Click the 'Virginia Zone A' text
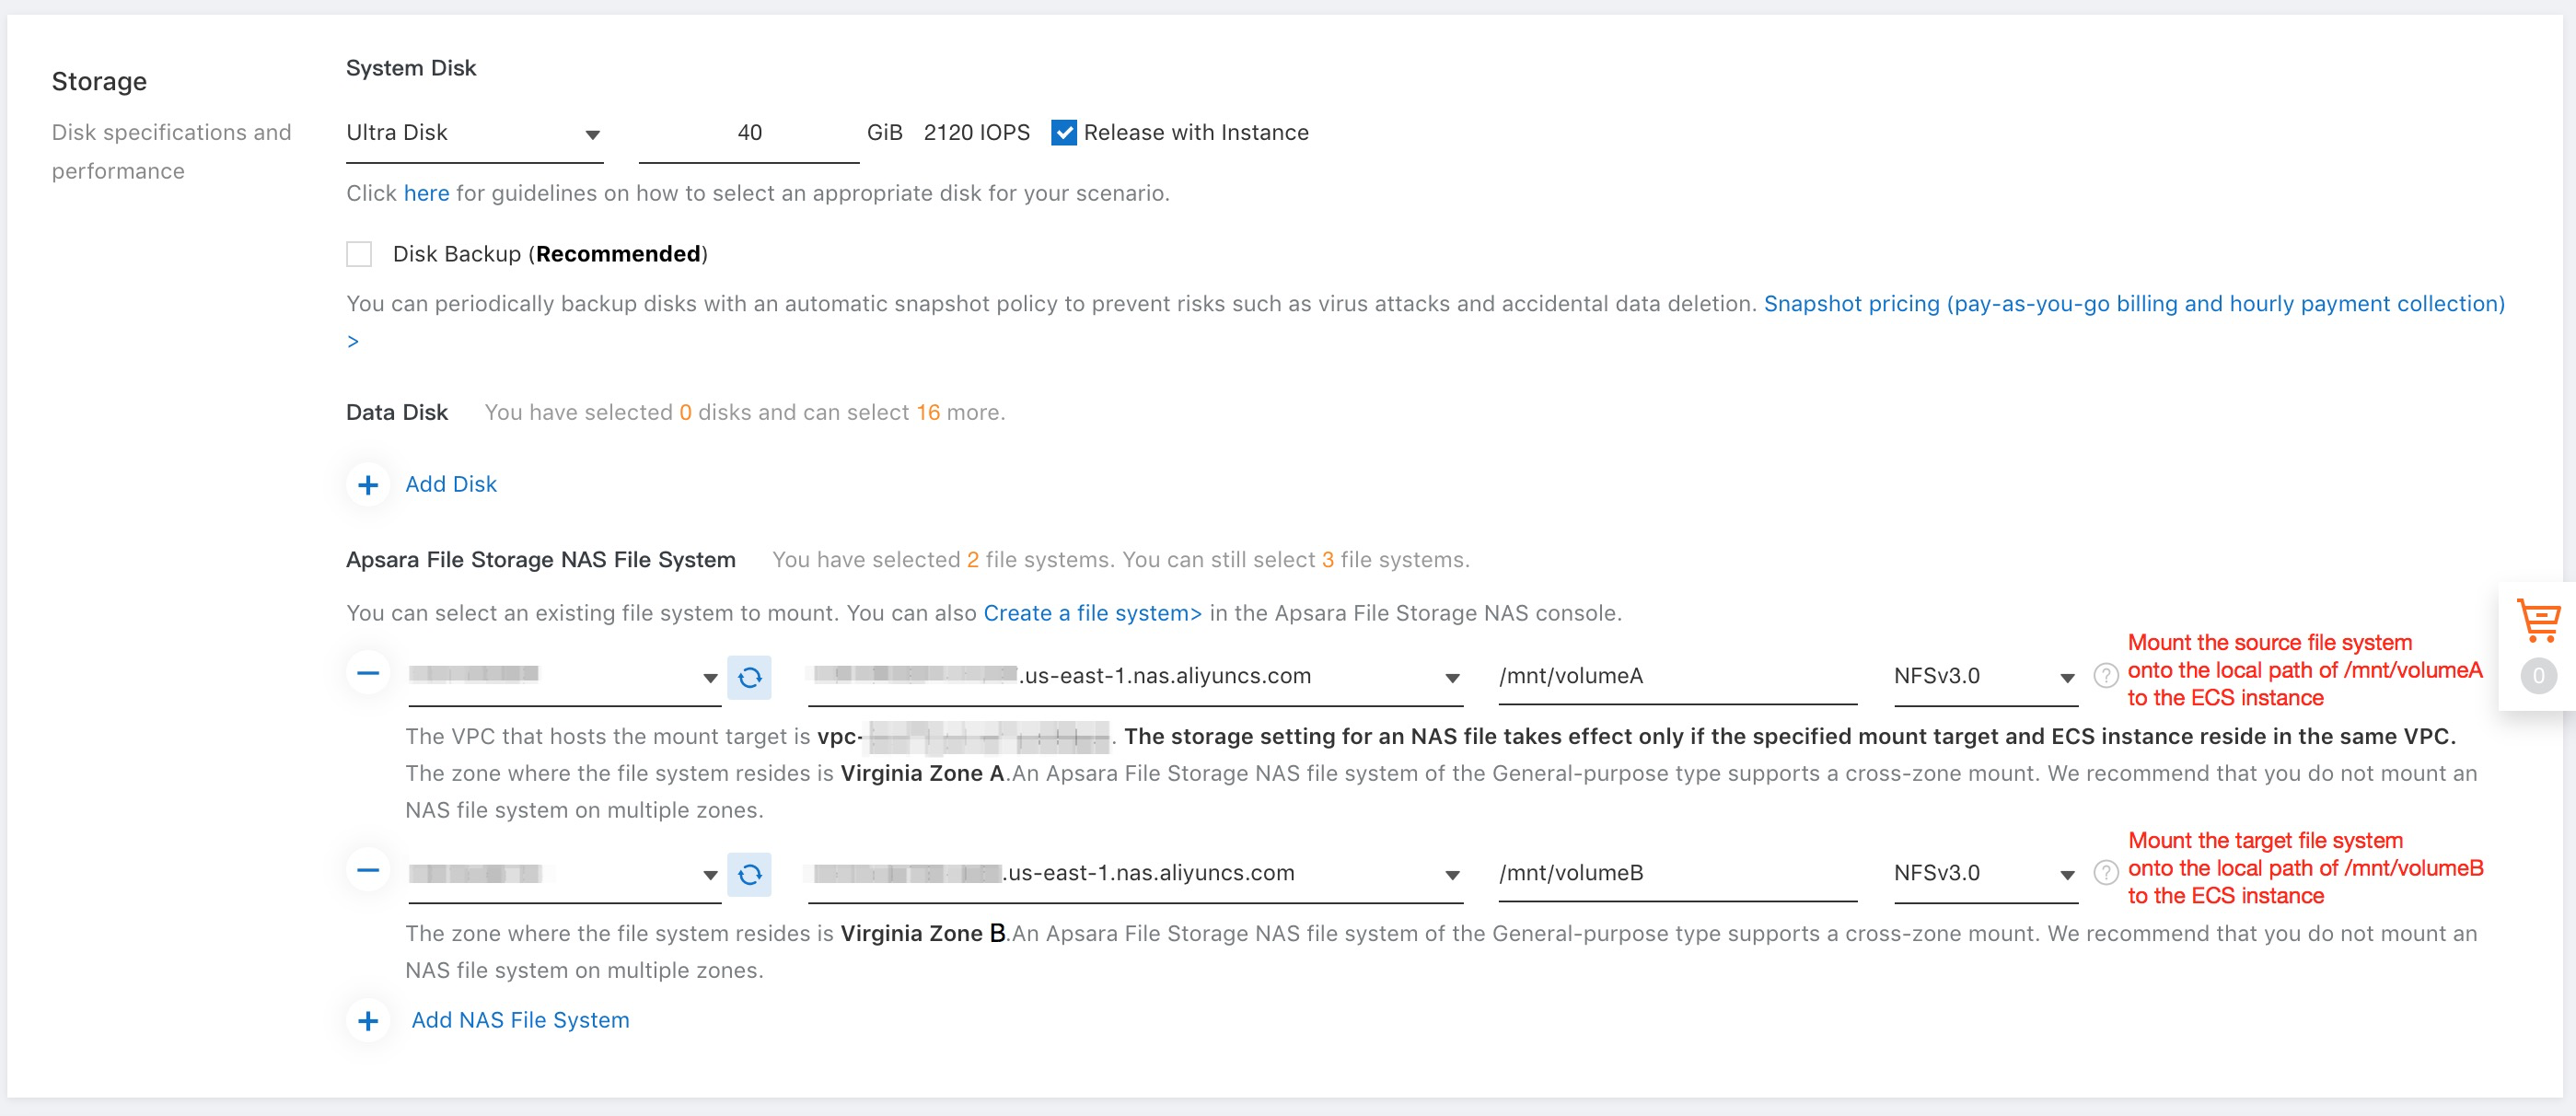2576x1116 pixels. (922, 773)
